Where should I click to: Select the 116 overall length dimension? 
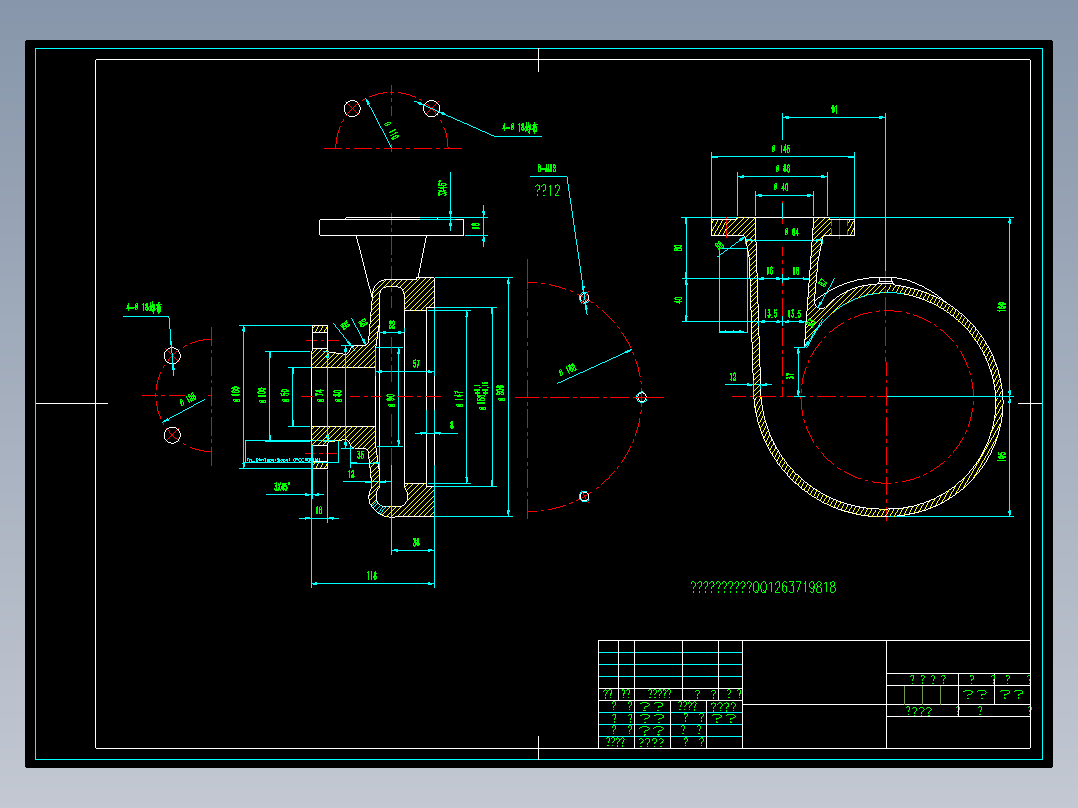pos(372,576)
